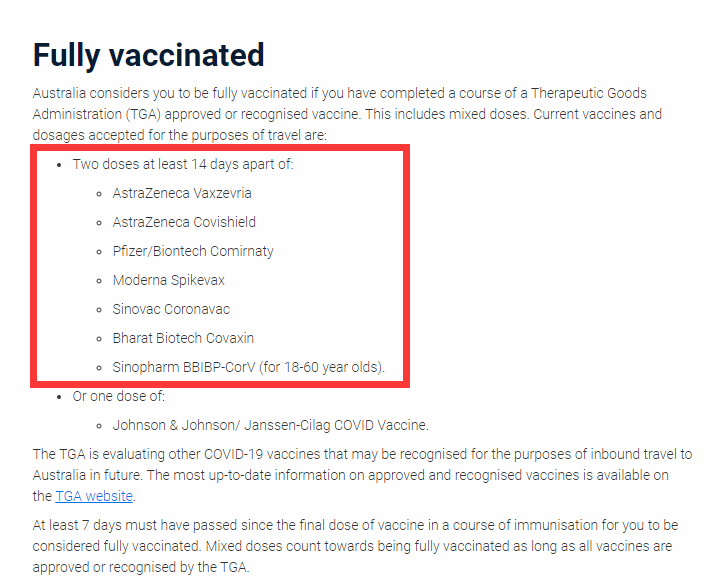Click the Moderna Spikevax entry
Screen dimensions: 707x582
[169, 280]
